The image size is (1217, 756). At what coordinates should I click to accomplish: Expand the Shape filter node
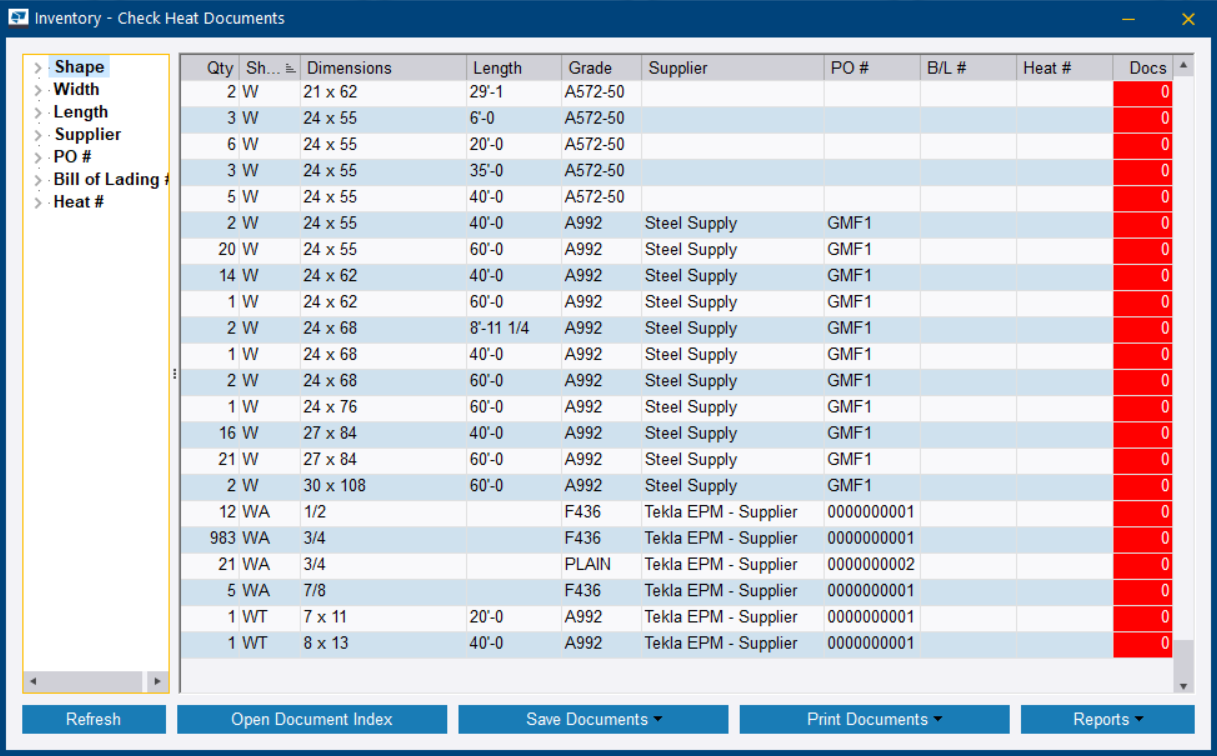coord(37,66)
